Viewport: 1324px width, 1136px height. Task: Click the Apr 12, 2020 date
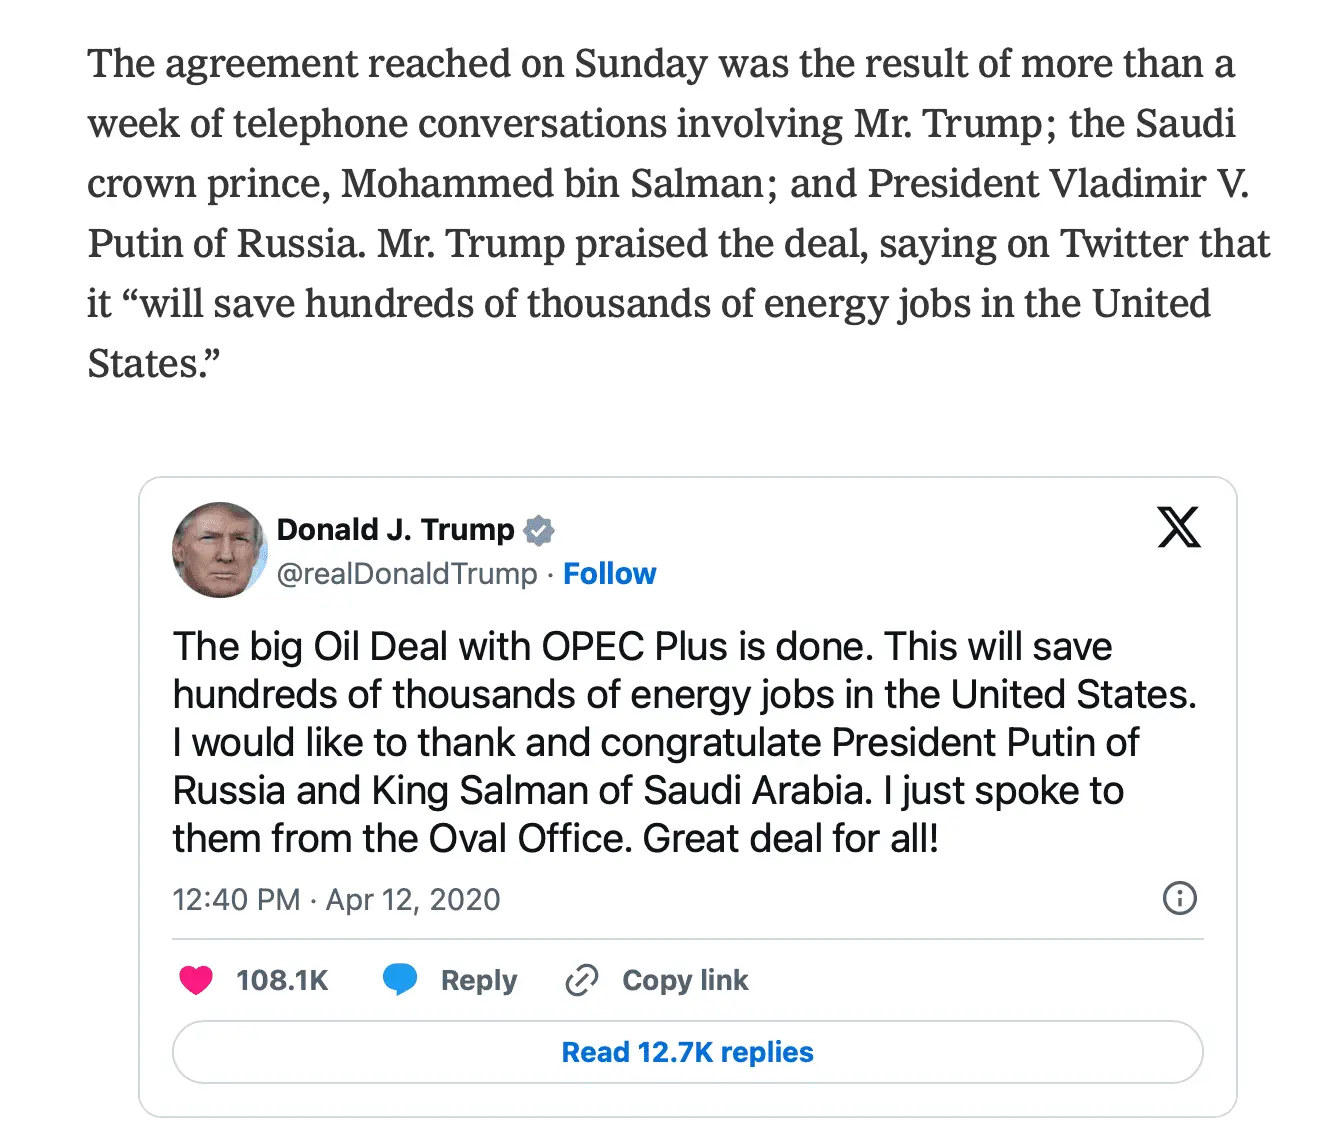tap(413, 900)
